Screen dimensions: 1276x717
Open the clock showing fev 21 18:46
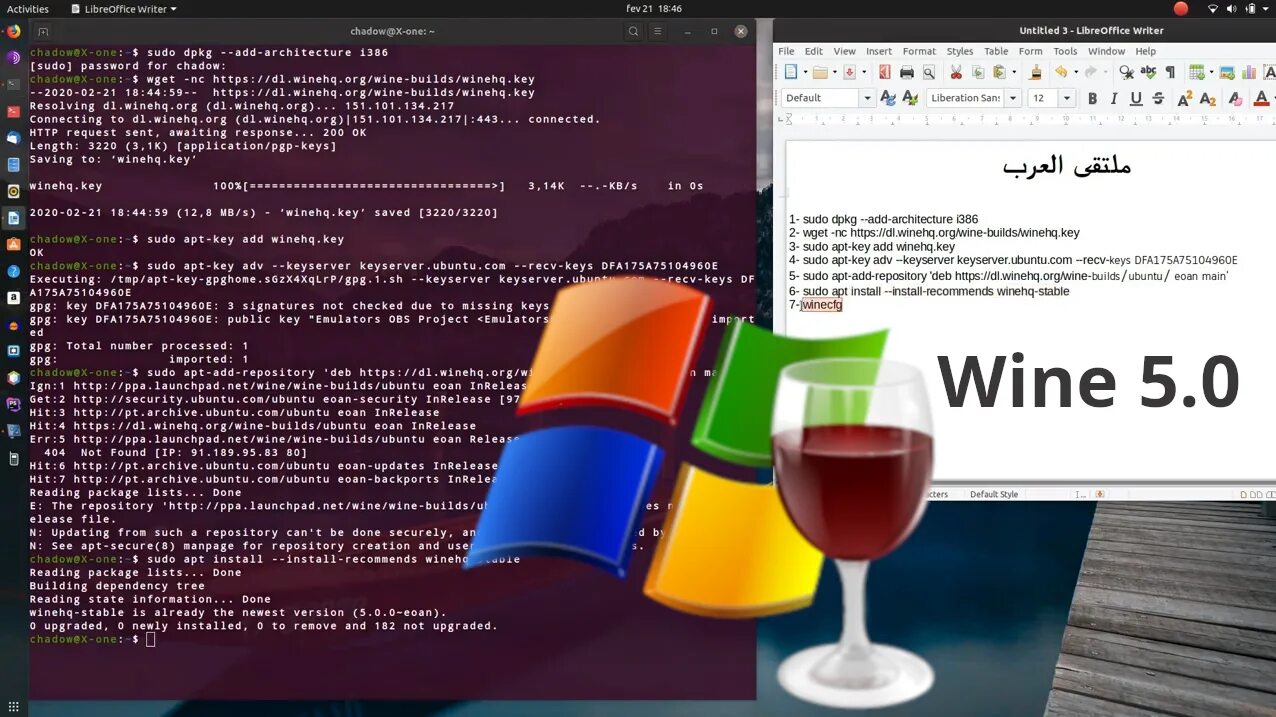pyautogui.click(x=654, y=9)
